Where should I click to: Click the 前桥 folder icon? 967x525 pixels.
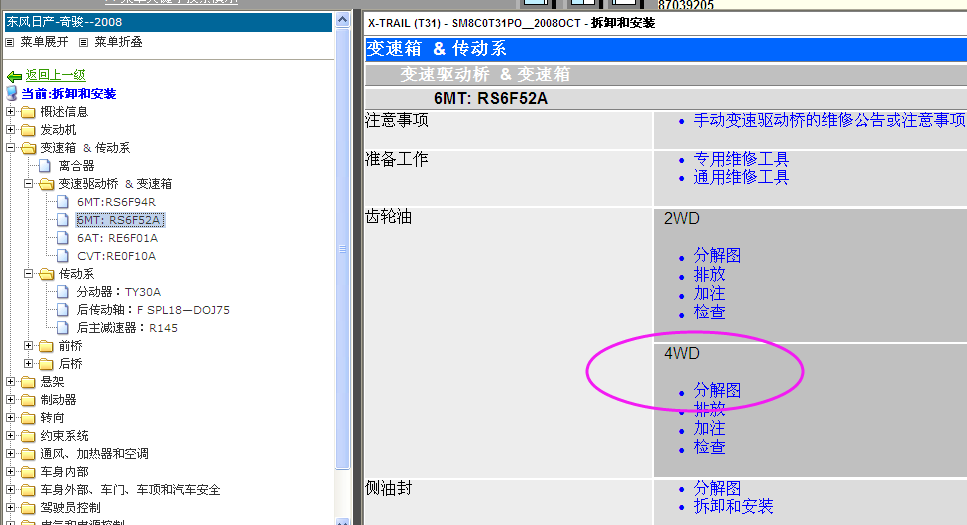tap(46, 346)
